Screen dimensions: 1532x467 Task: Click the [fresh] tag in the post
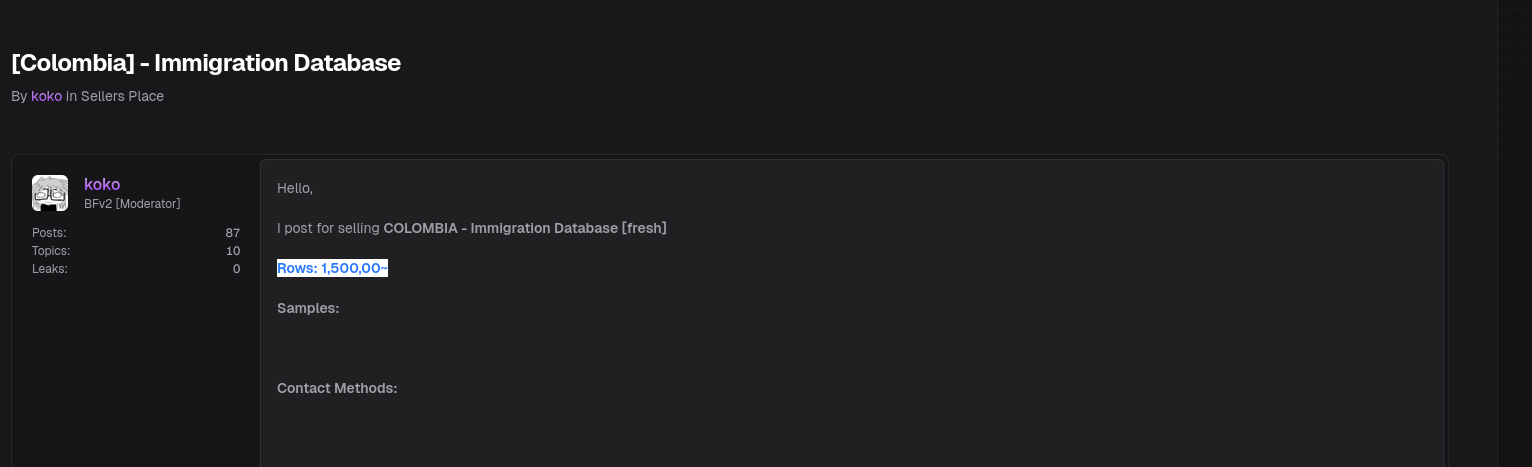tap(644, 228)
